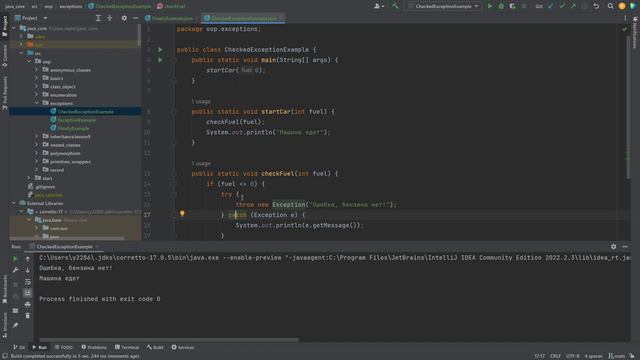Click the 1 usage hint above checkFuel
Screen dimensions: 640x360
tap(201, 164)
